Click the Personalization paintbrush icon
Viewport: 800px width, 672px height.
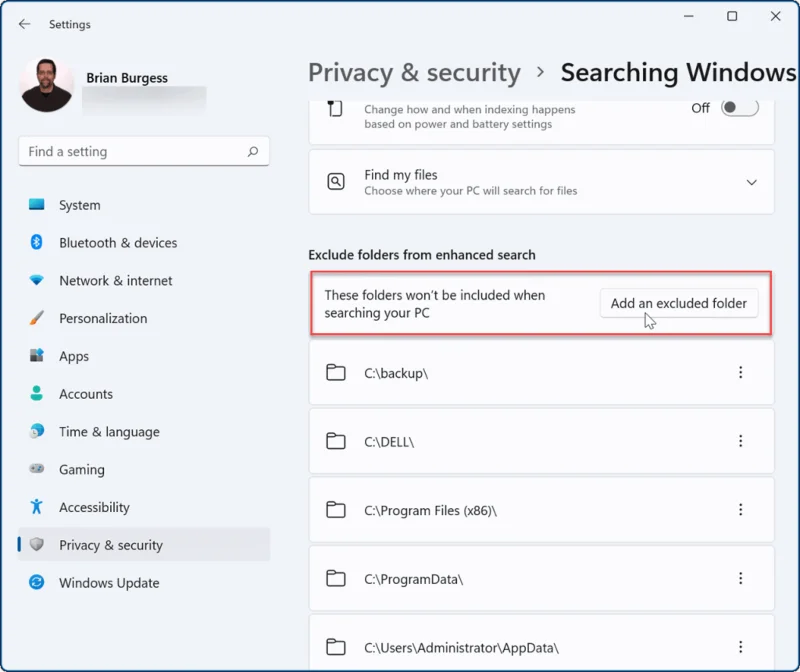pyautogui.click(x=36, y=318)
